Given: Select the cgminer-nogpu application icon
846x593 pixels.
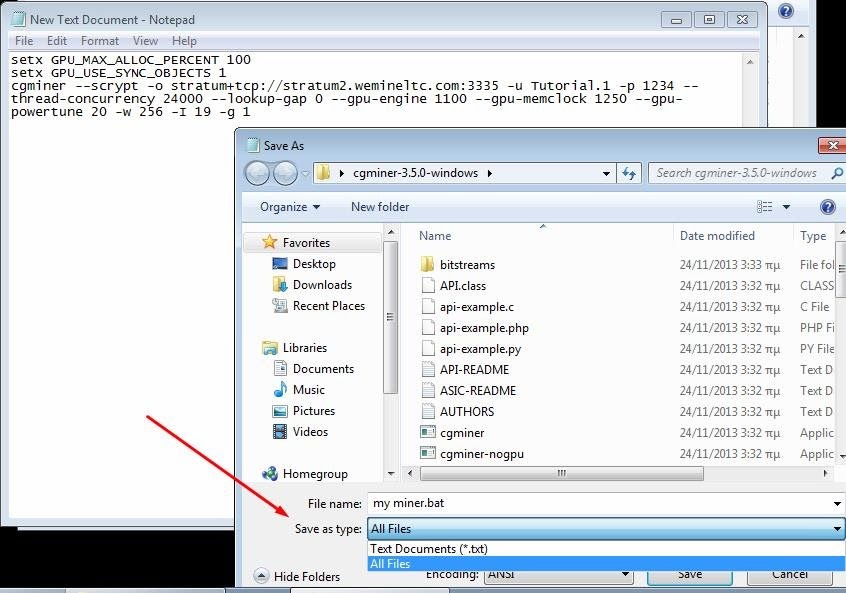Looking at the screenshot, I should click(x=428, y=453).
